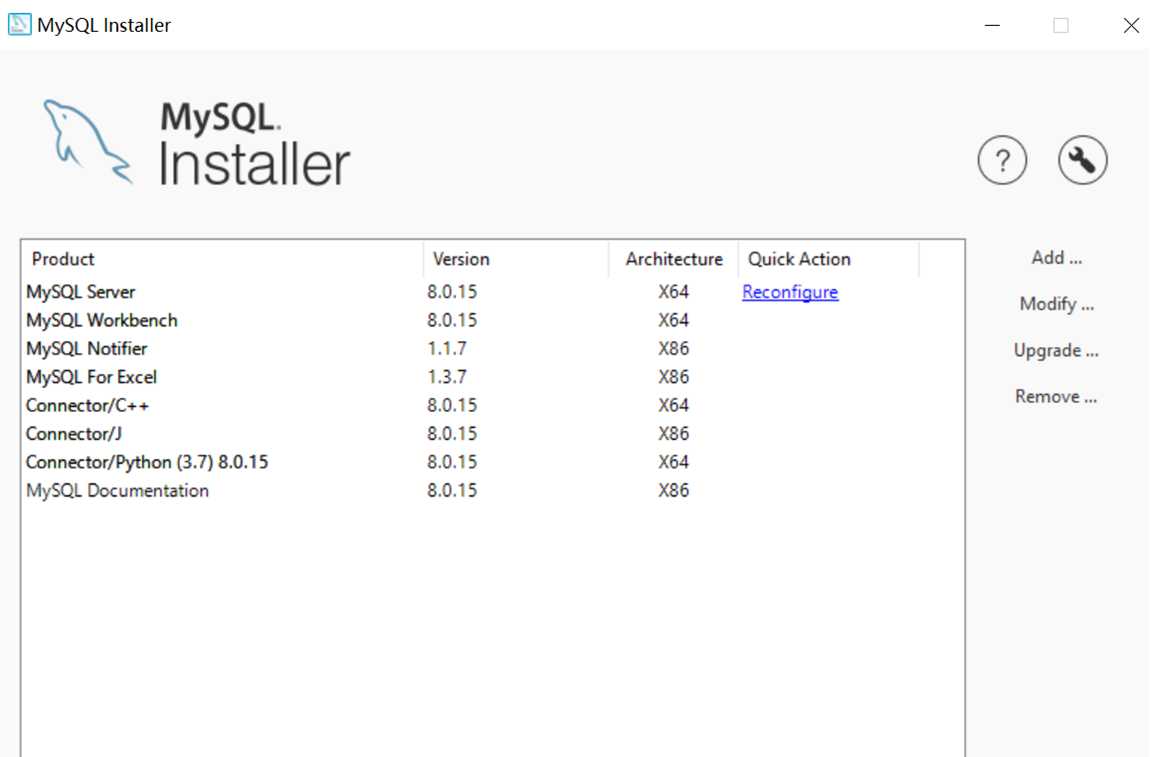Screen dimensions: 1153x757
Task: Click the Upgrade ... button
Action: [x=1056, y=350]
